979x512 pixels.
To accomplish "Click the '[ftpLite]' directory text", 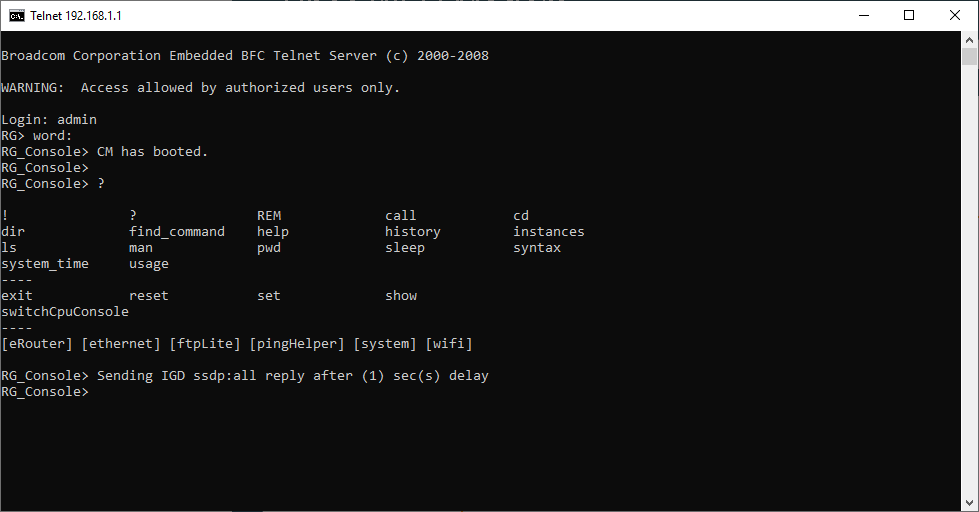I will click(205, 344).
